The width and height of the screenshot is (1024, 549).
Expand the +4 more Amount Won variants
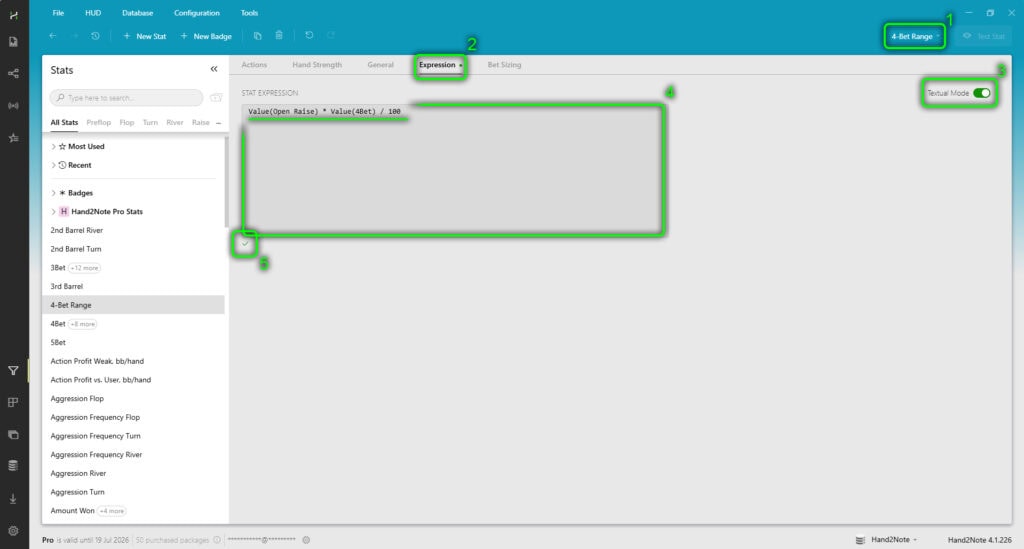112,511
